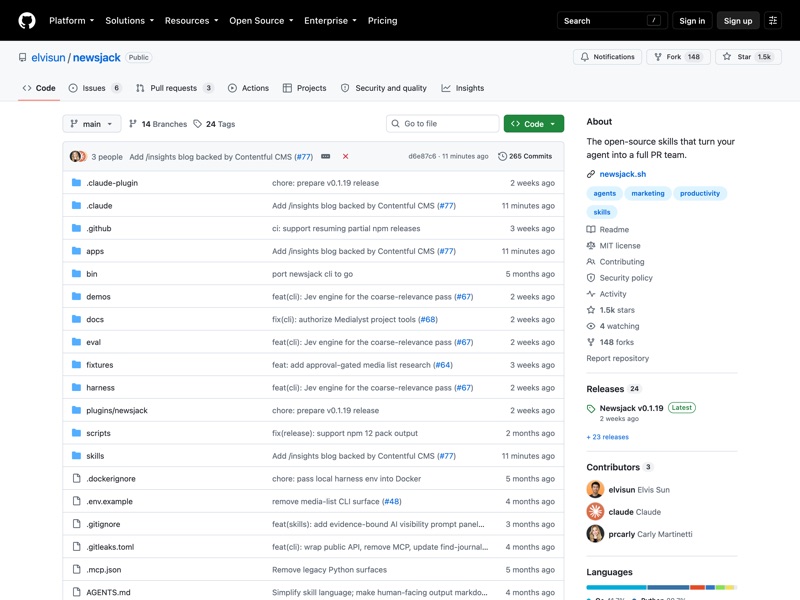
Task: Open the Insights tab
Action: point(463,88)
